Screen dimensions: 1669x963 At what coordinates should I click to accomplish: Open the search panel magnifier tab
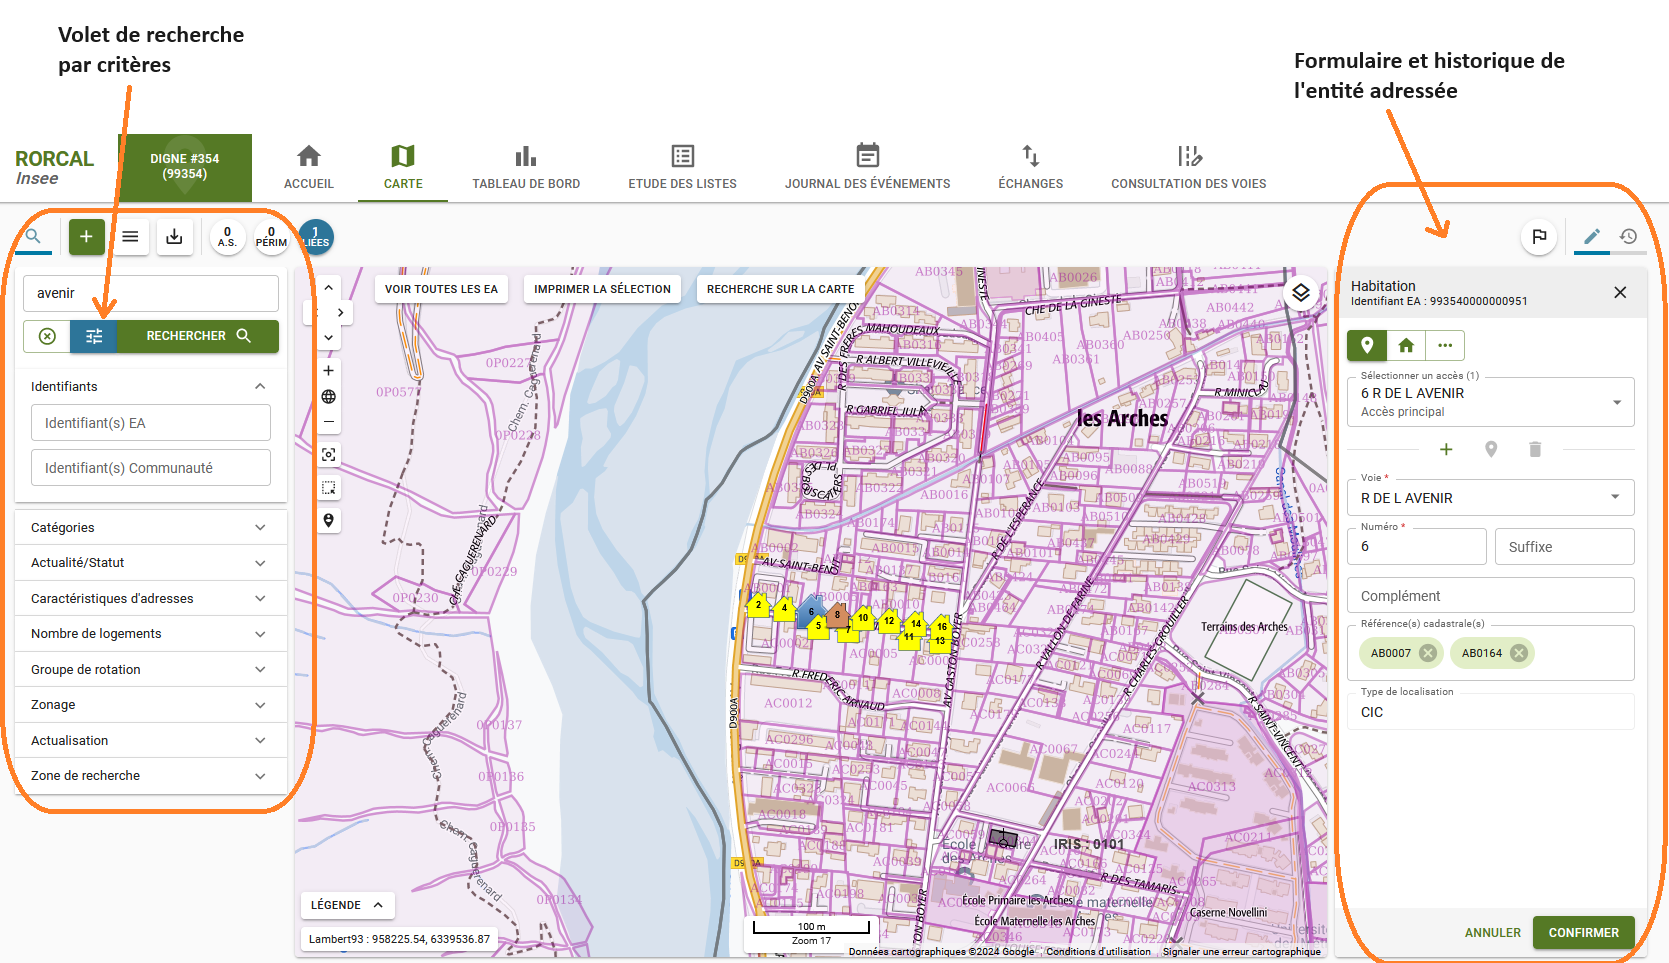click(x=33, y=237)
